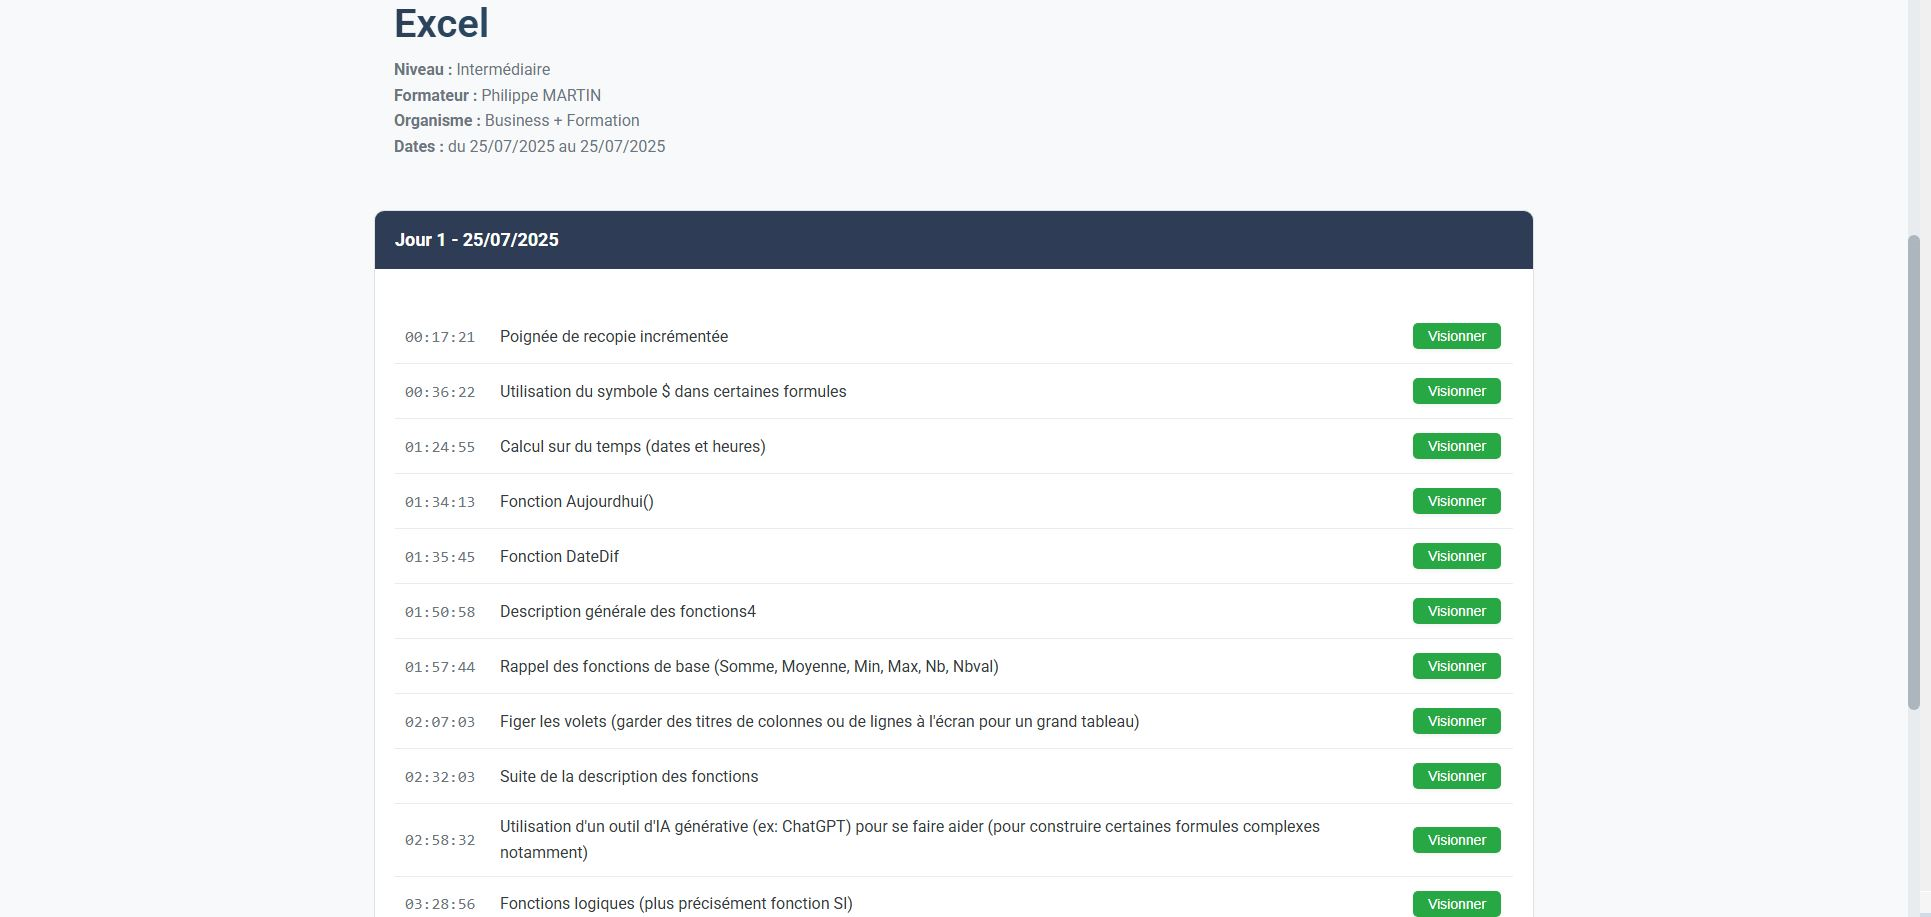The width and height of the screenshot is (1931, 917).
Task: Jump to the 02:07:03 timestamp
Action: pyautogui.click(x=439, y=722)
